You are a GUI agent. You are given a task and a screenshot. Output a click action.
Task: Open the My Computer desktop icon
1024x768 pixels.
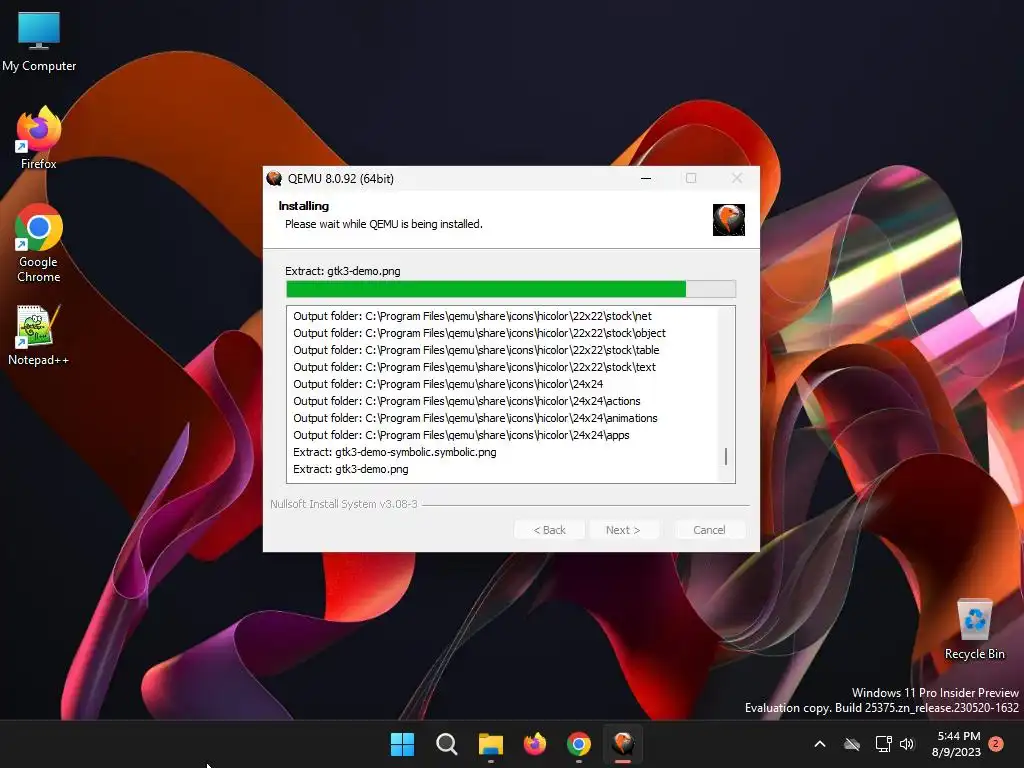[39, 40]
